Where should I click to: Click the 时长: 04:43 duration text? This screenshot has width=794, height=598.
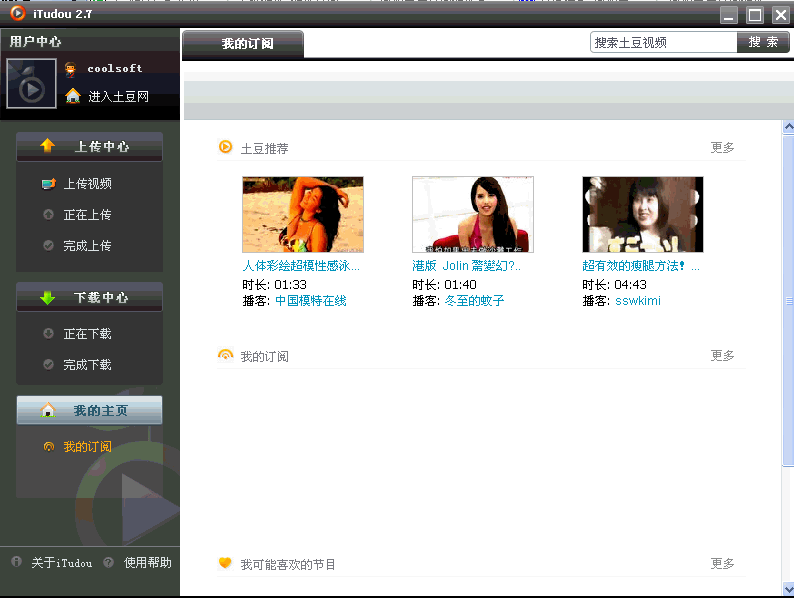pos(615,285)
